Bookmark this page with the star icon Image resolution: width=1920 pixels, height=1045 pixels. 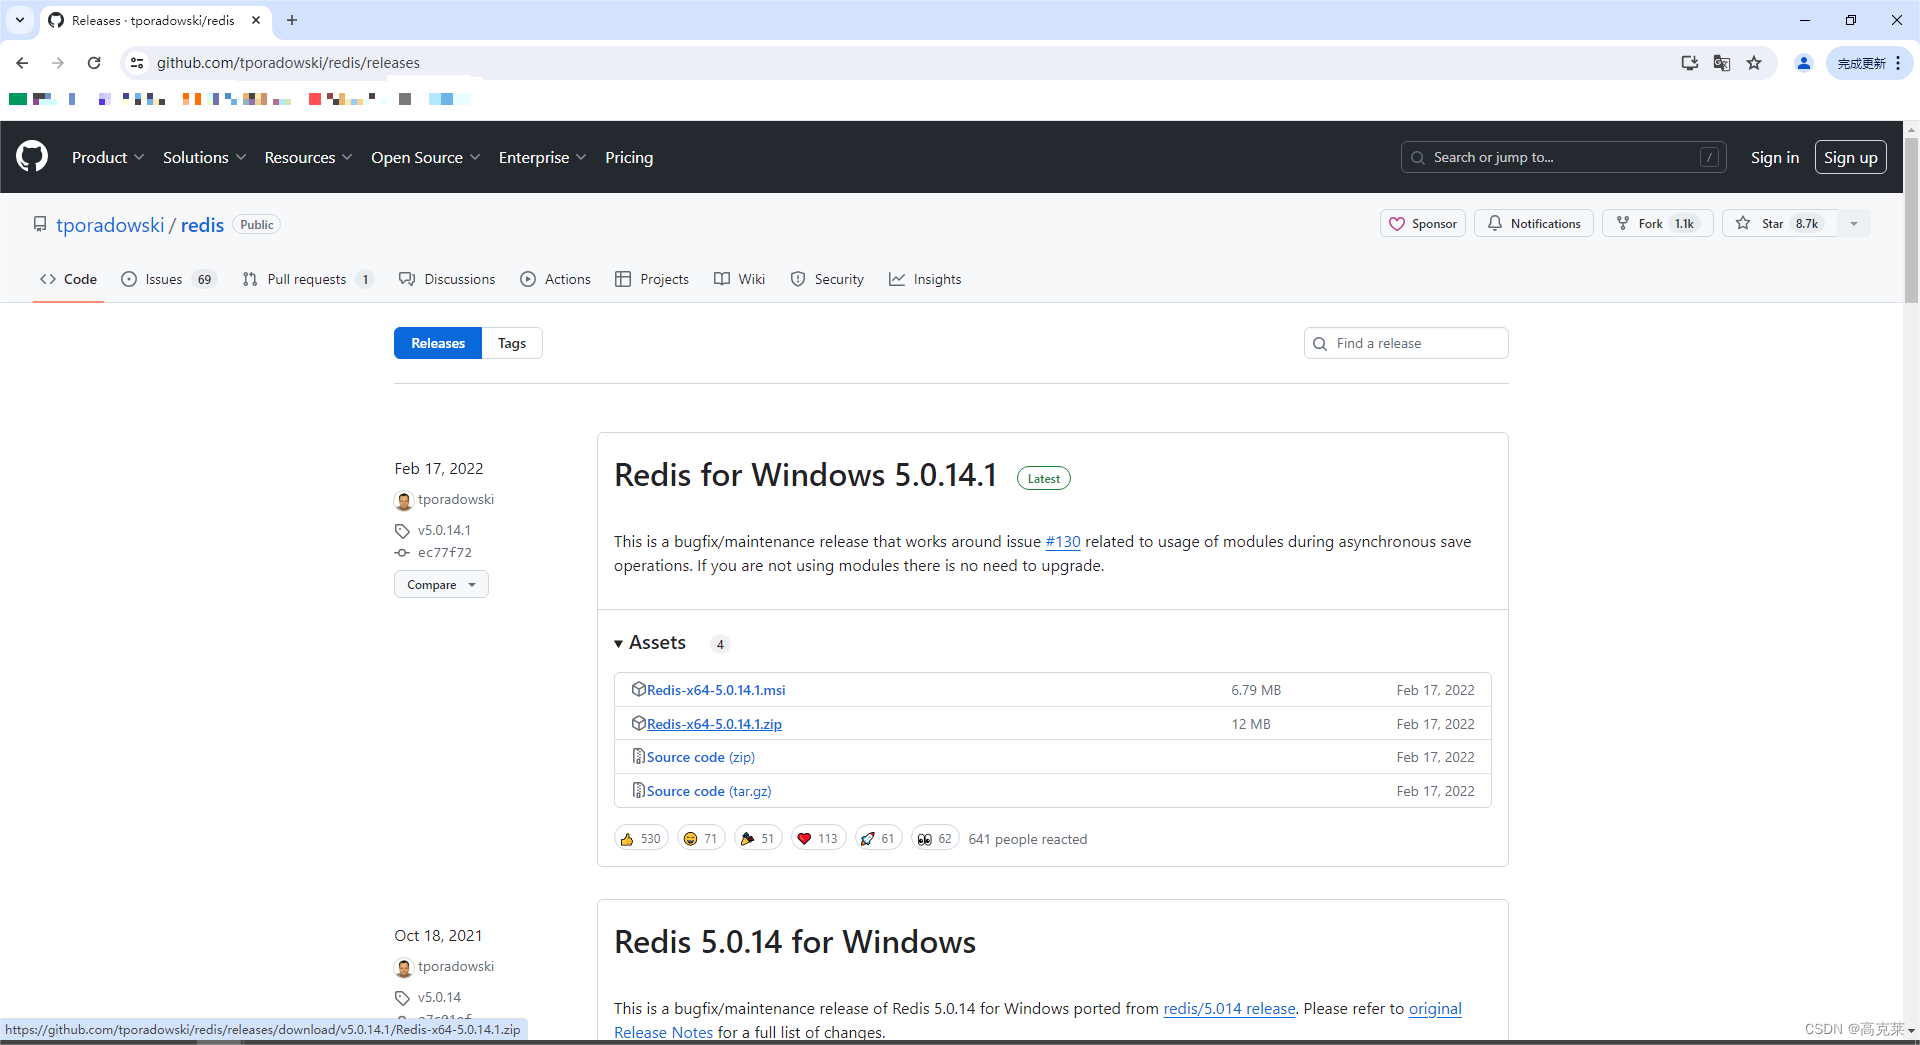(1754, 63)
